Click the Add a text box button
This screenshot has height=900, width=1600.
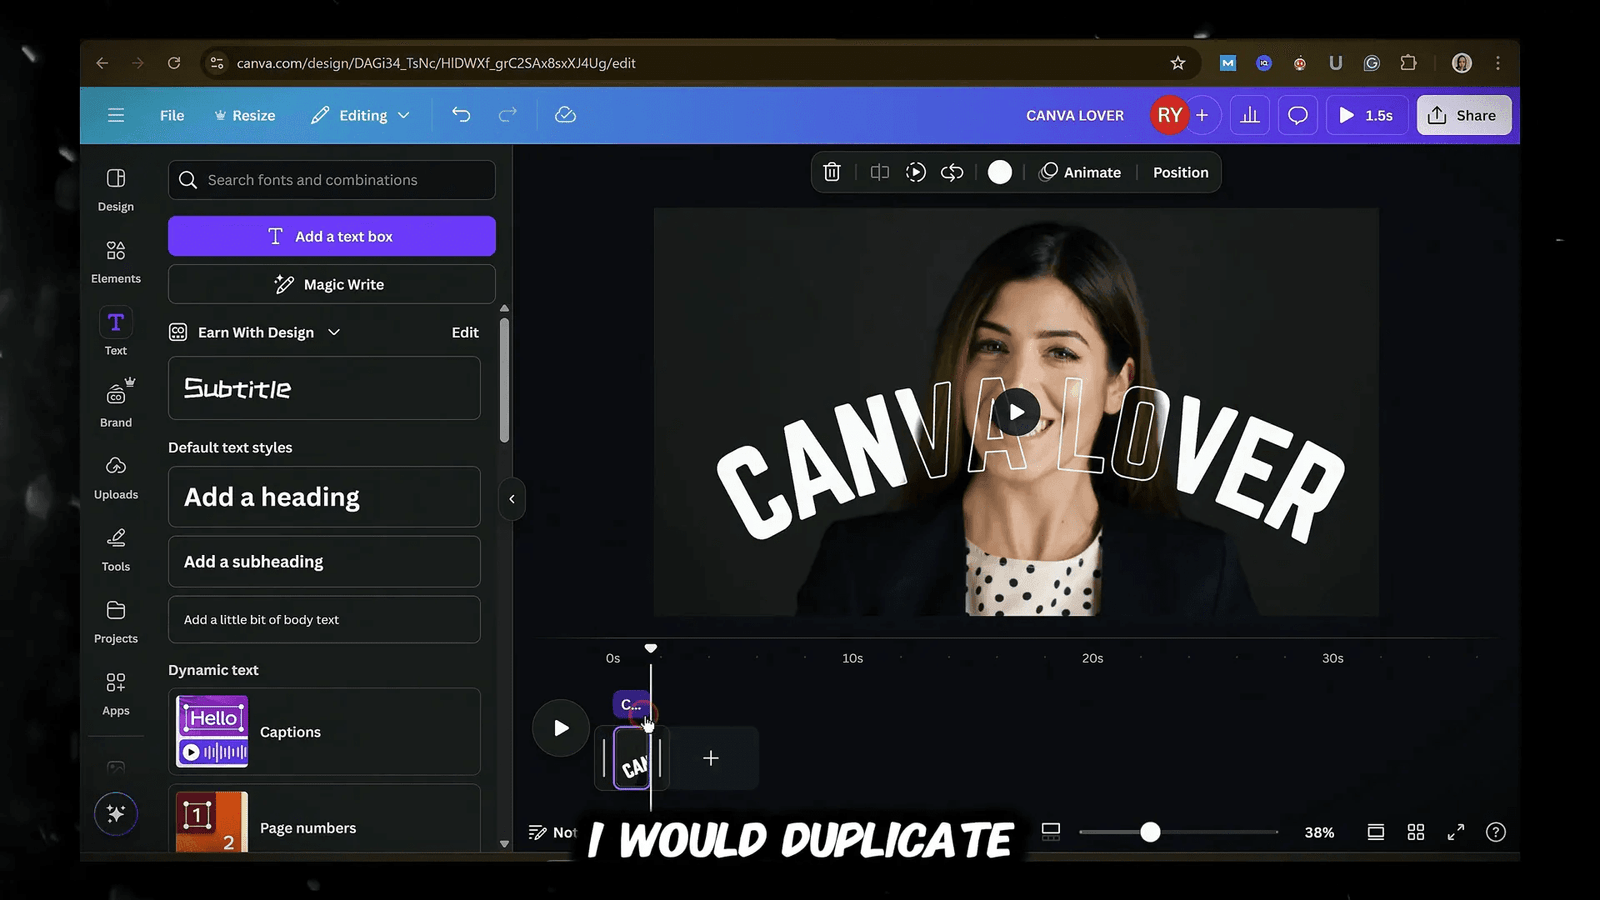click(x=332, y=236)
